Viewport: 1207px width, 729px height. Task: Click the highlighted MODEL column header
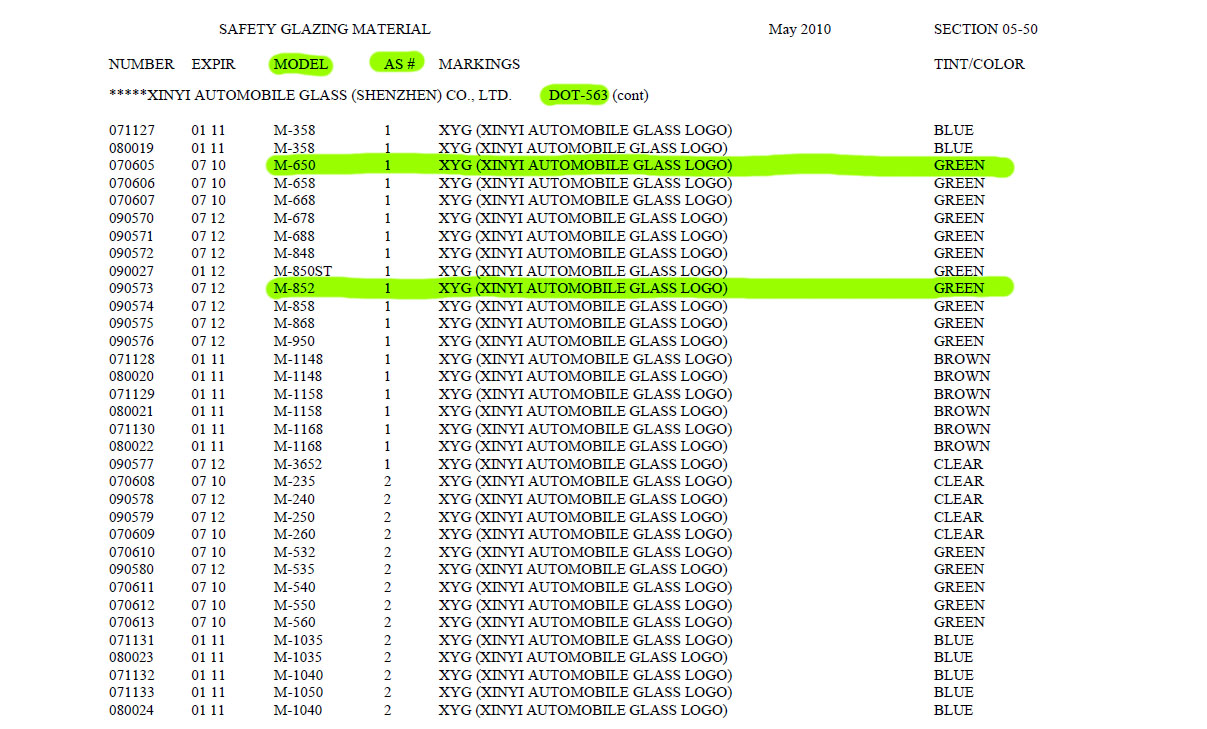[300, 64]
